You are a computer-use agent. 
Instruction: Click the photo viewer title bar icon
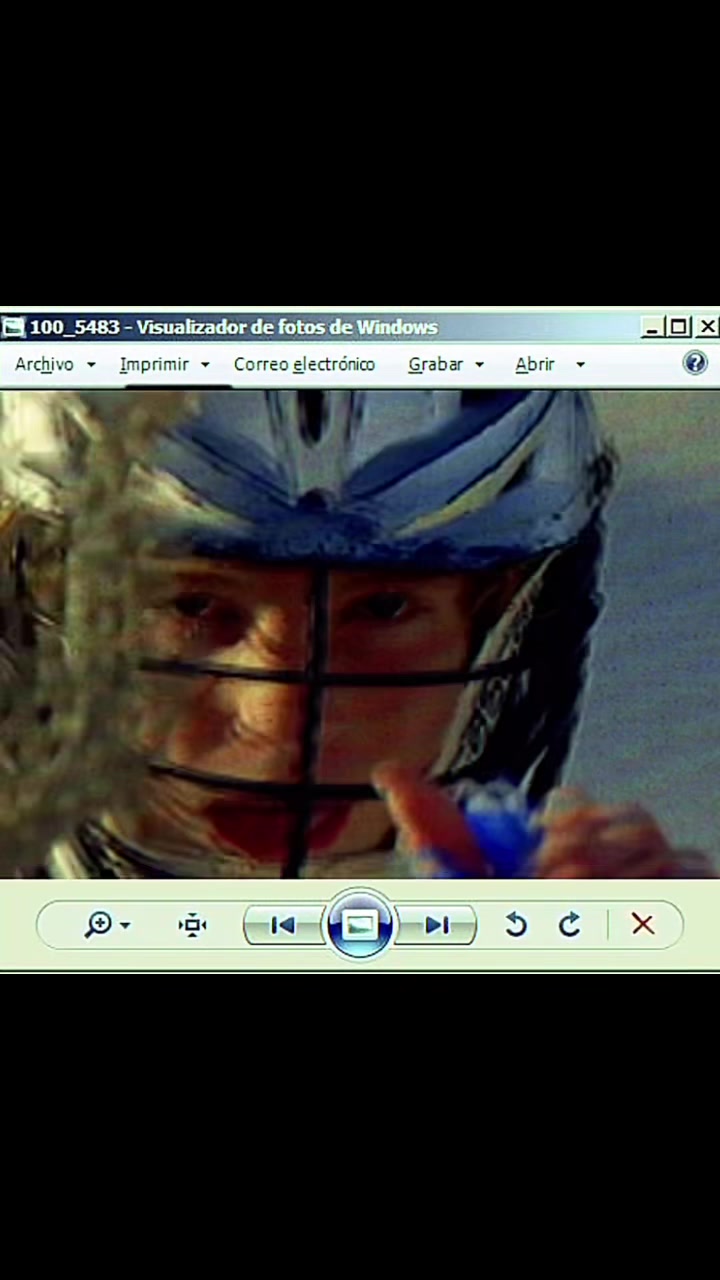12,327
